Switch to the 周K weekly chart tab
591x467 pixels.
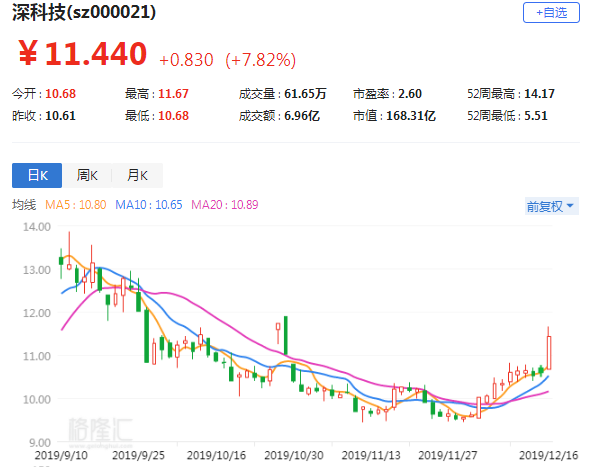[87, 175]
